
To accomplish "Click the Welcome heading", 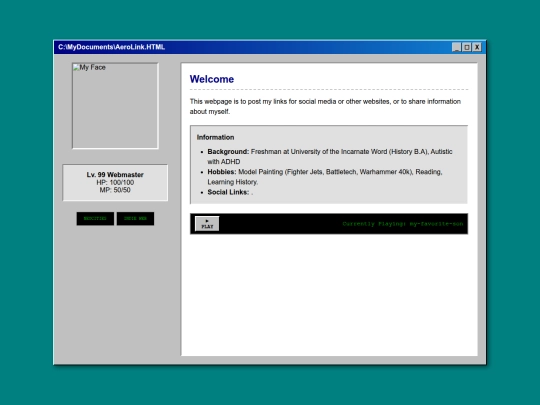I will pyautogui.click(x=212, y=79).
